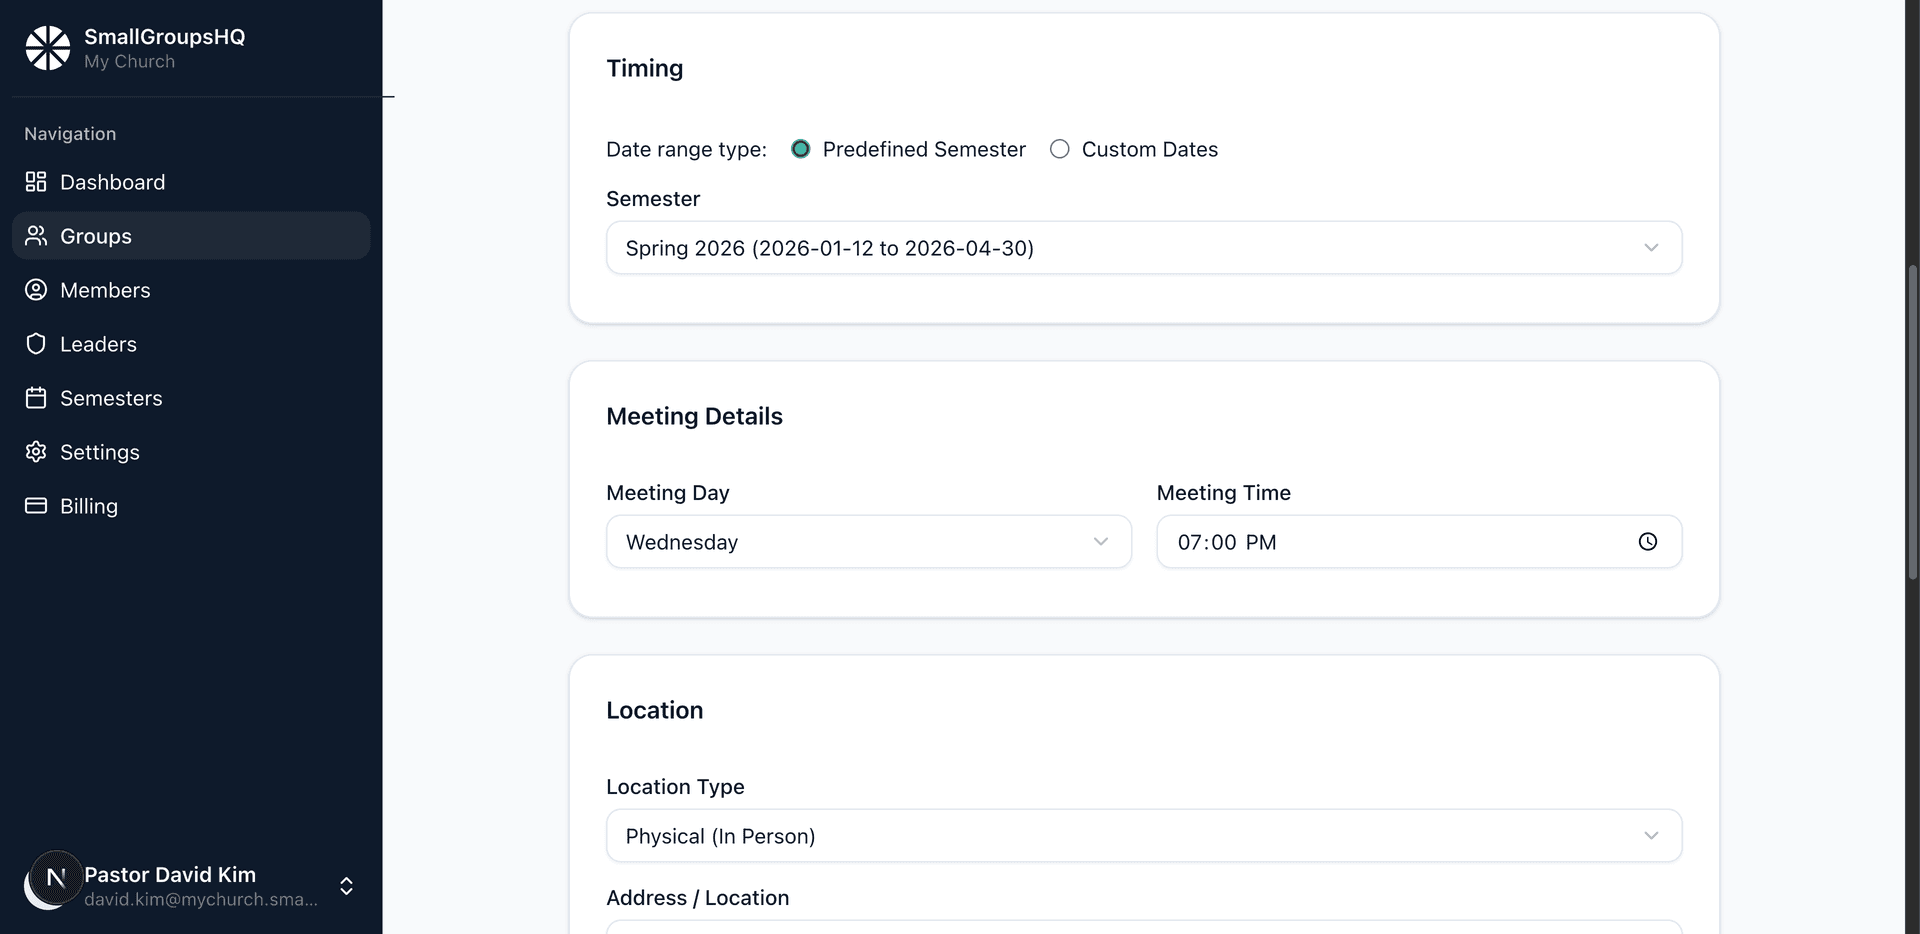This screenshot has height=934, width=1920.
Task: Click the Groups people icon
Action: pyautogui.click(x=36, y=235)
